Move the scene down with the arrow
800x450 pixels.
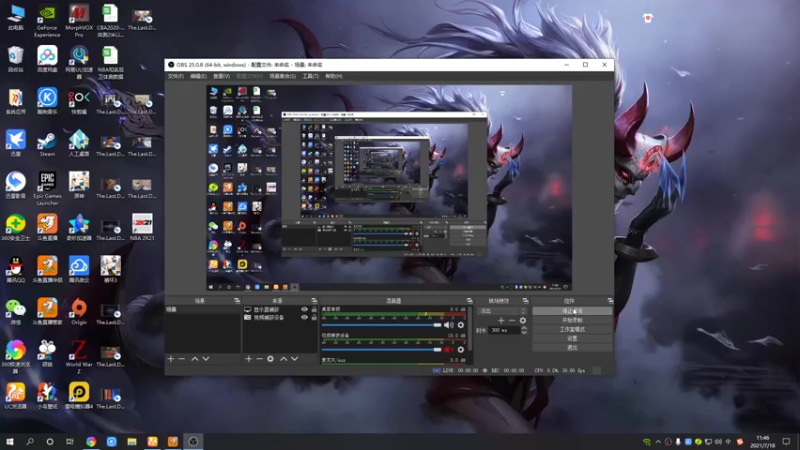click(206, 359)
